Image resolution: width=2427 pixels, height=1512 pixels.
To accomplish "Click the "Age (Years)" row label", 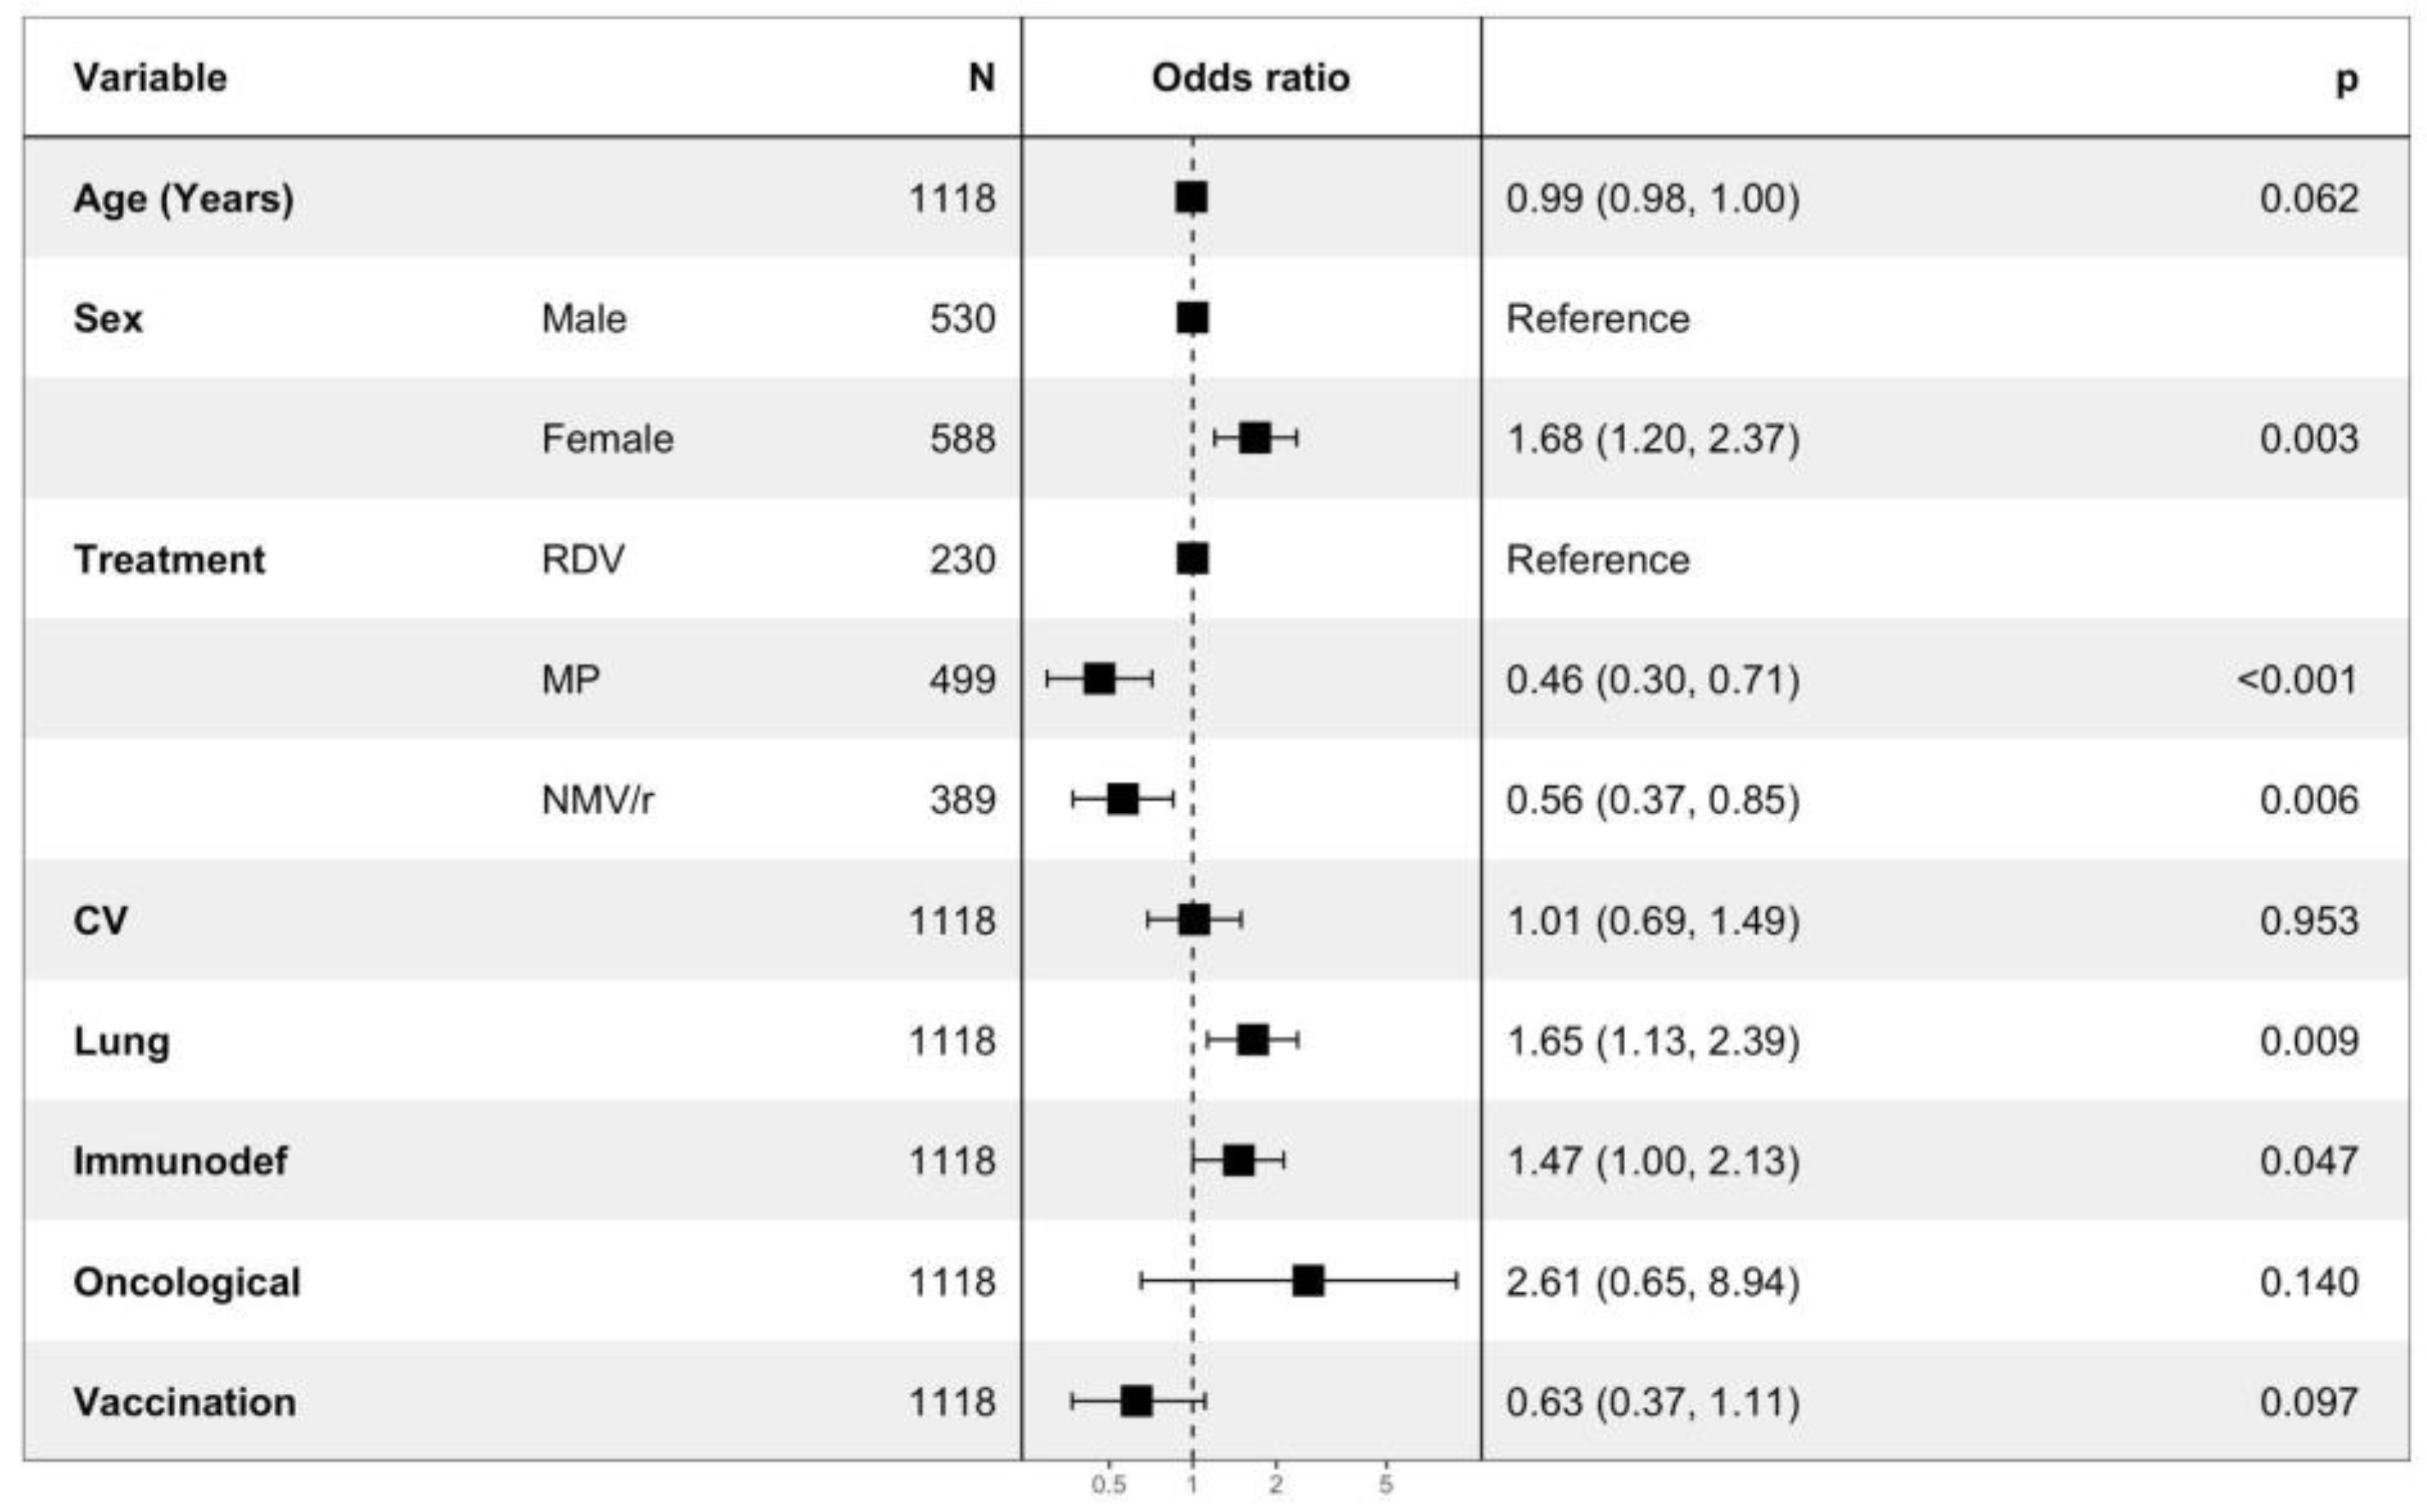I will [x=183, y=199].
